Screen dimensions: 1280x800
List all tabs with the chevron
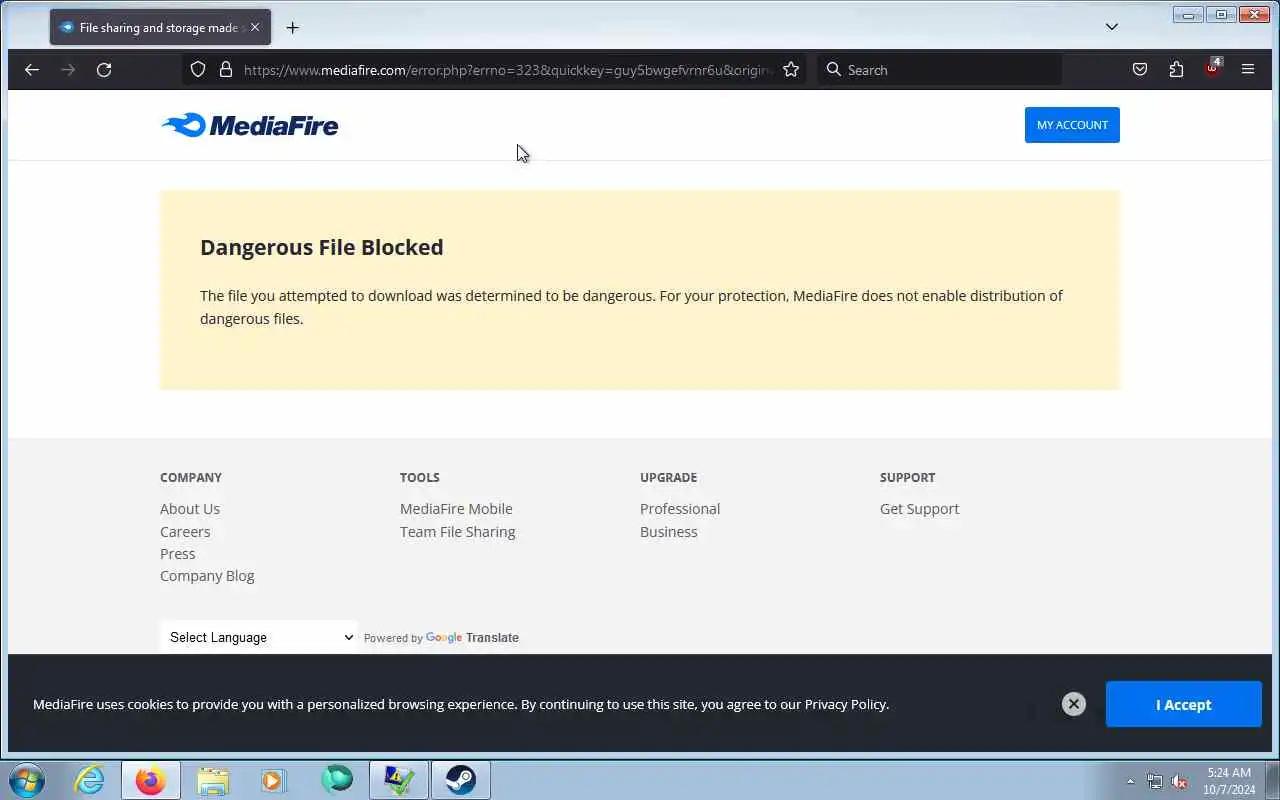(1111, 27)
